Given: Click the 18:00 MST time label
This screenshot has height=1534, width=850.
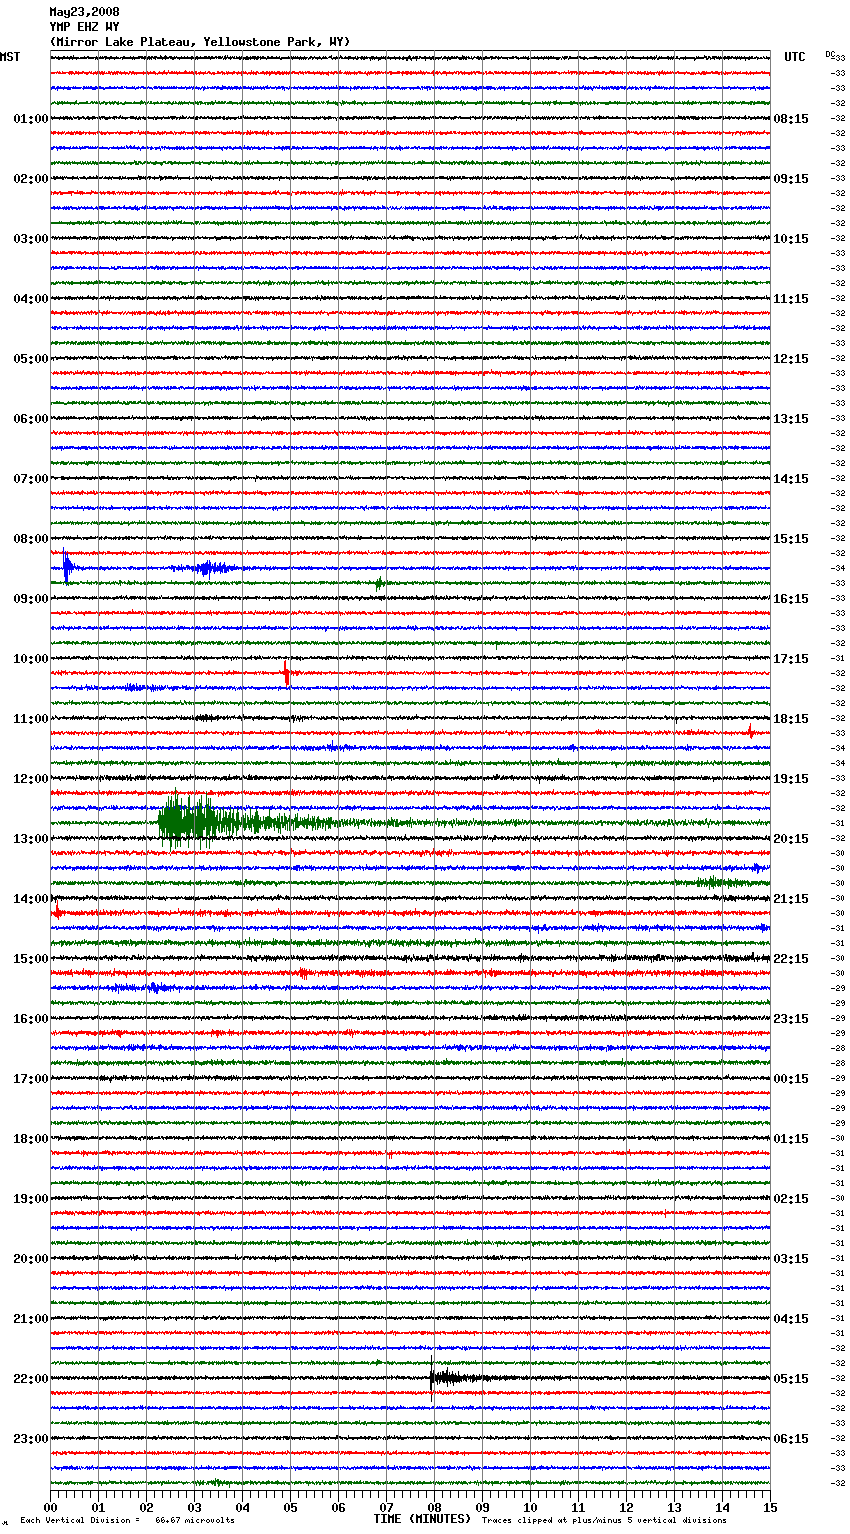Looking at the screenshot, I should (30, 1139).
